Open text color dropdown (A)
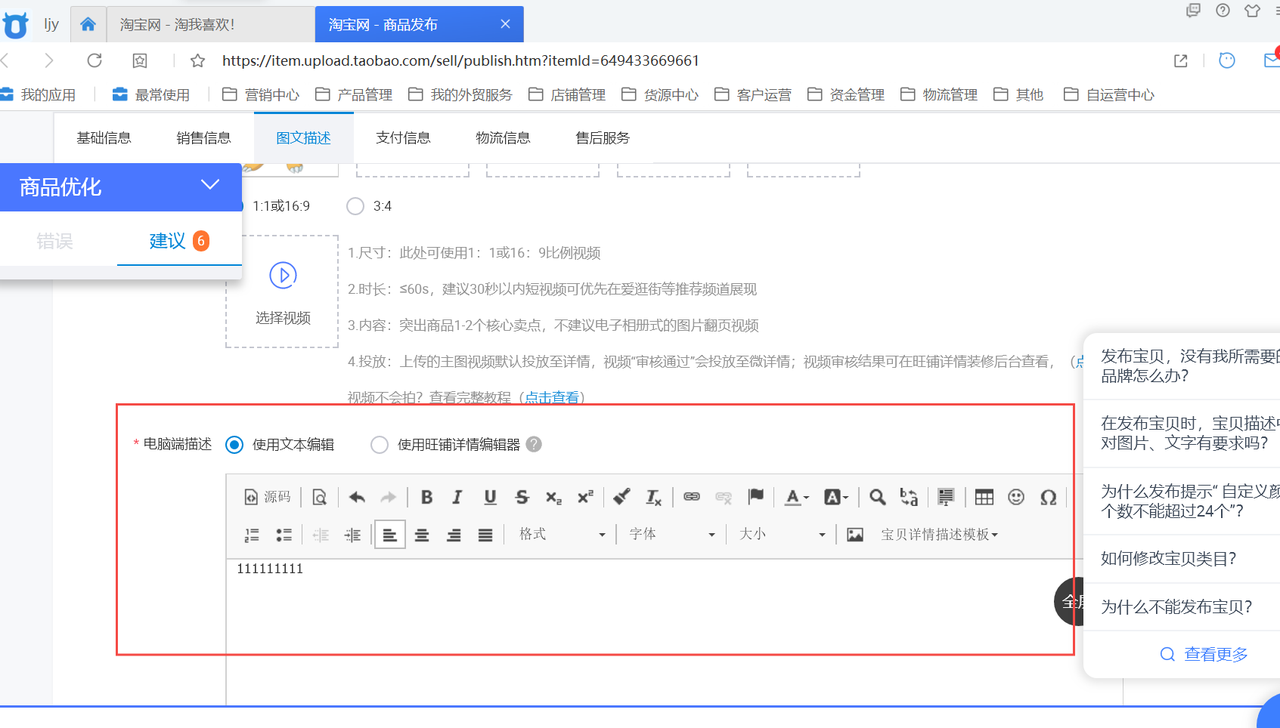1280x728 pixels. [x=796, y=497]
